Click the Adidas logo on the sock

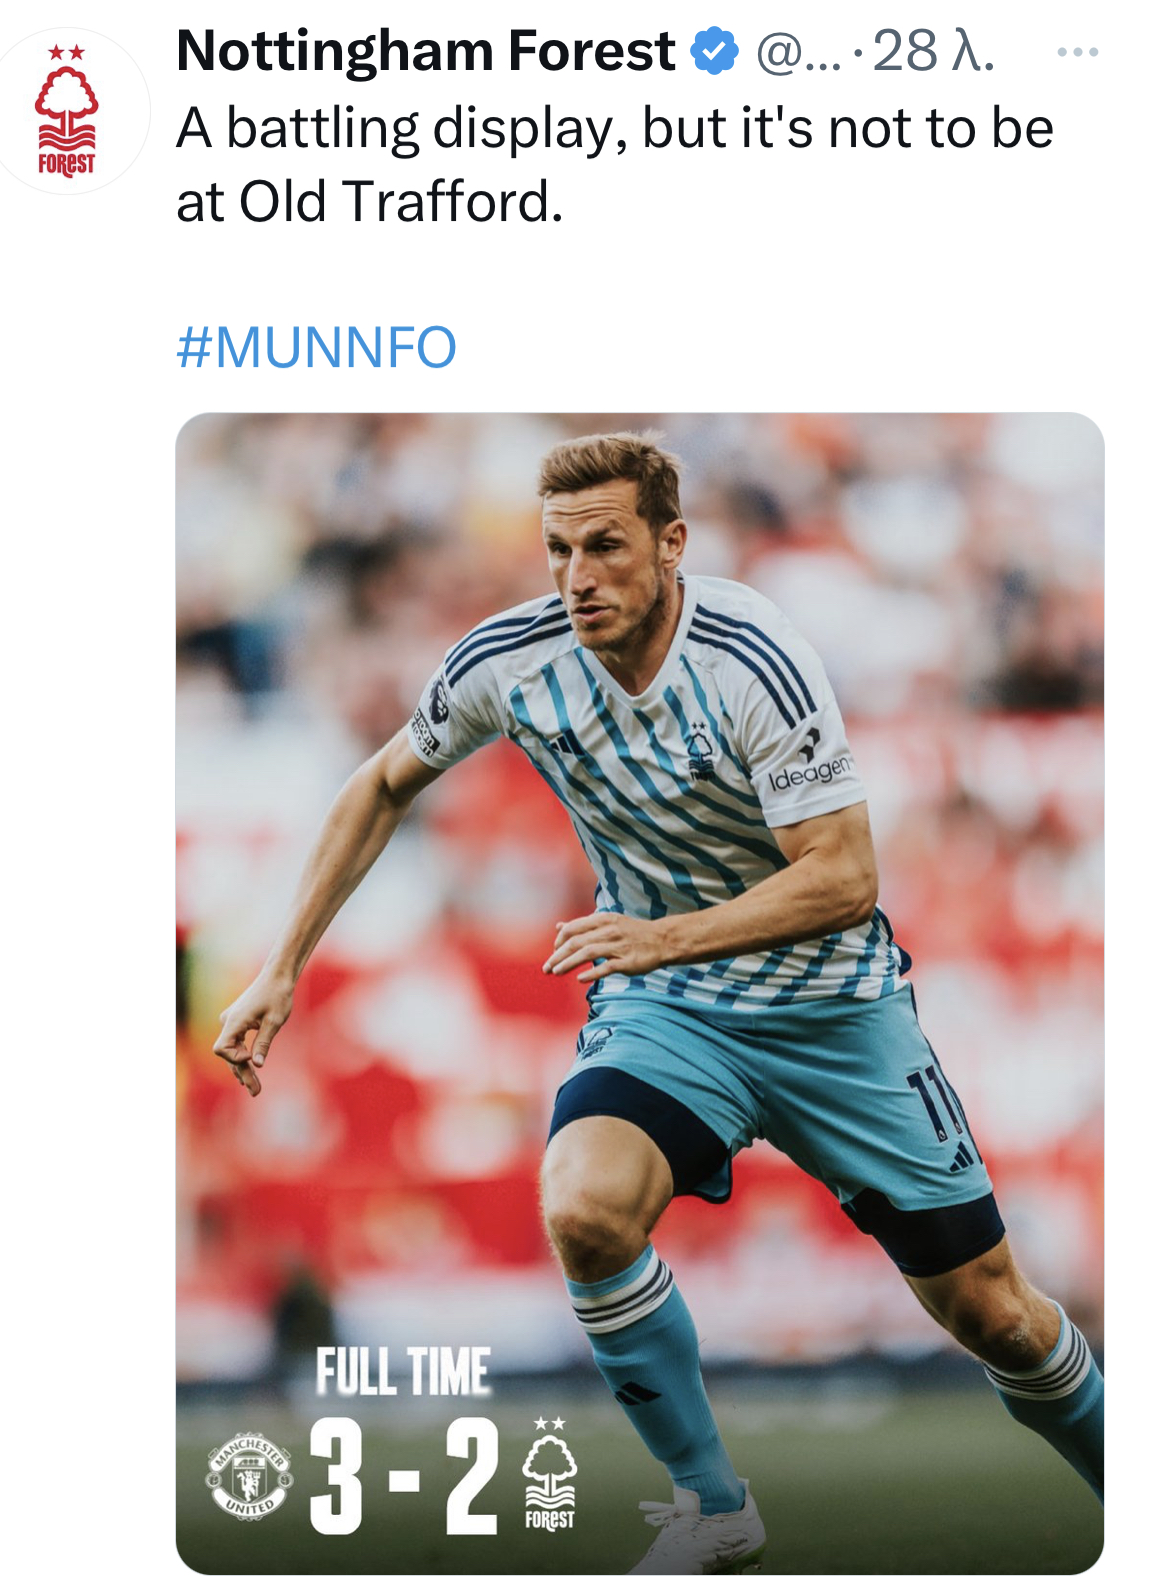636,1392
